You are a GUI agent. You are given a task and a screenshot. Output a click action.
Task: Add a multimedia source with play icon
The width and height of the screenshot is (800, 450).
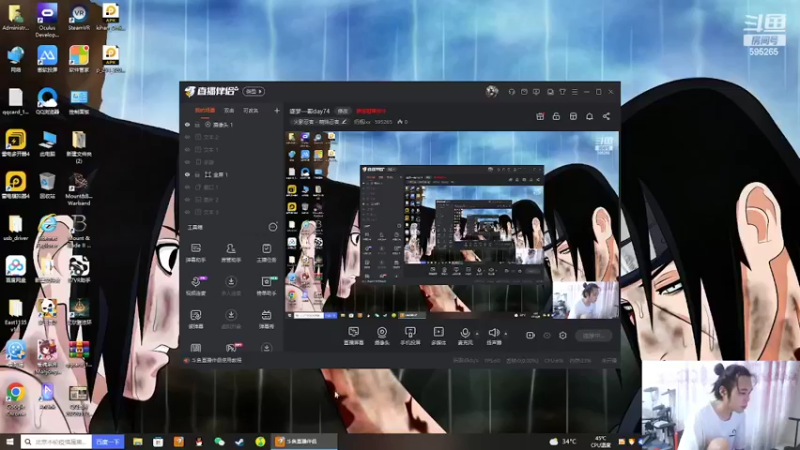pos(438,336)
